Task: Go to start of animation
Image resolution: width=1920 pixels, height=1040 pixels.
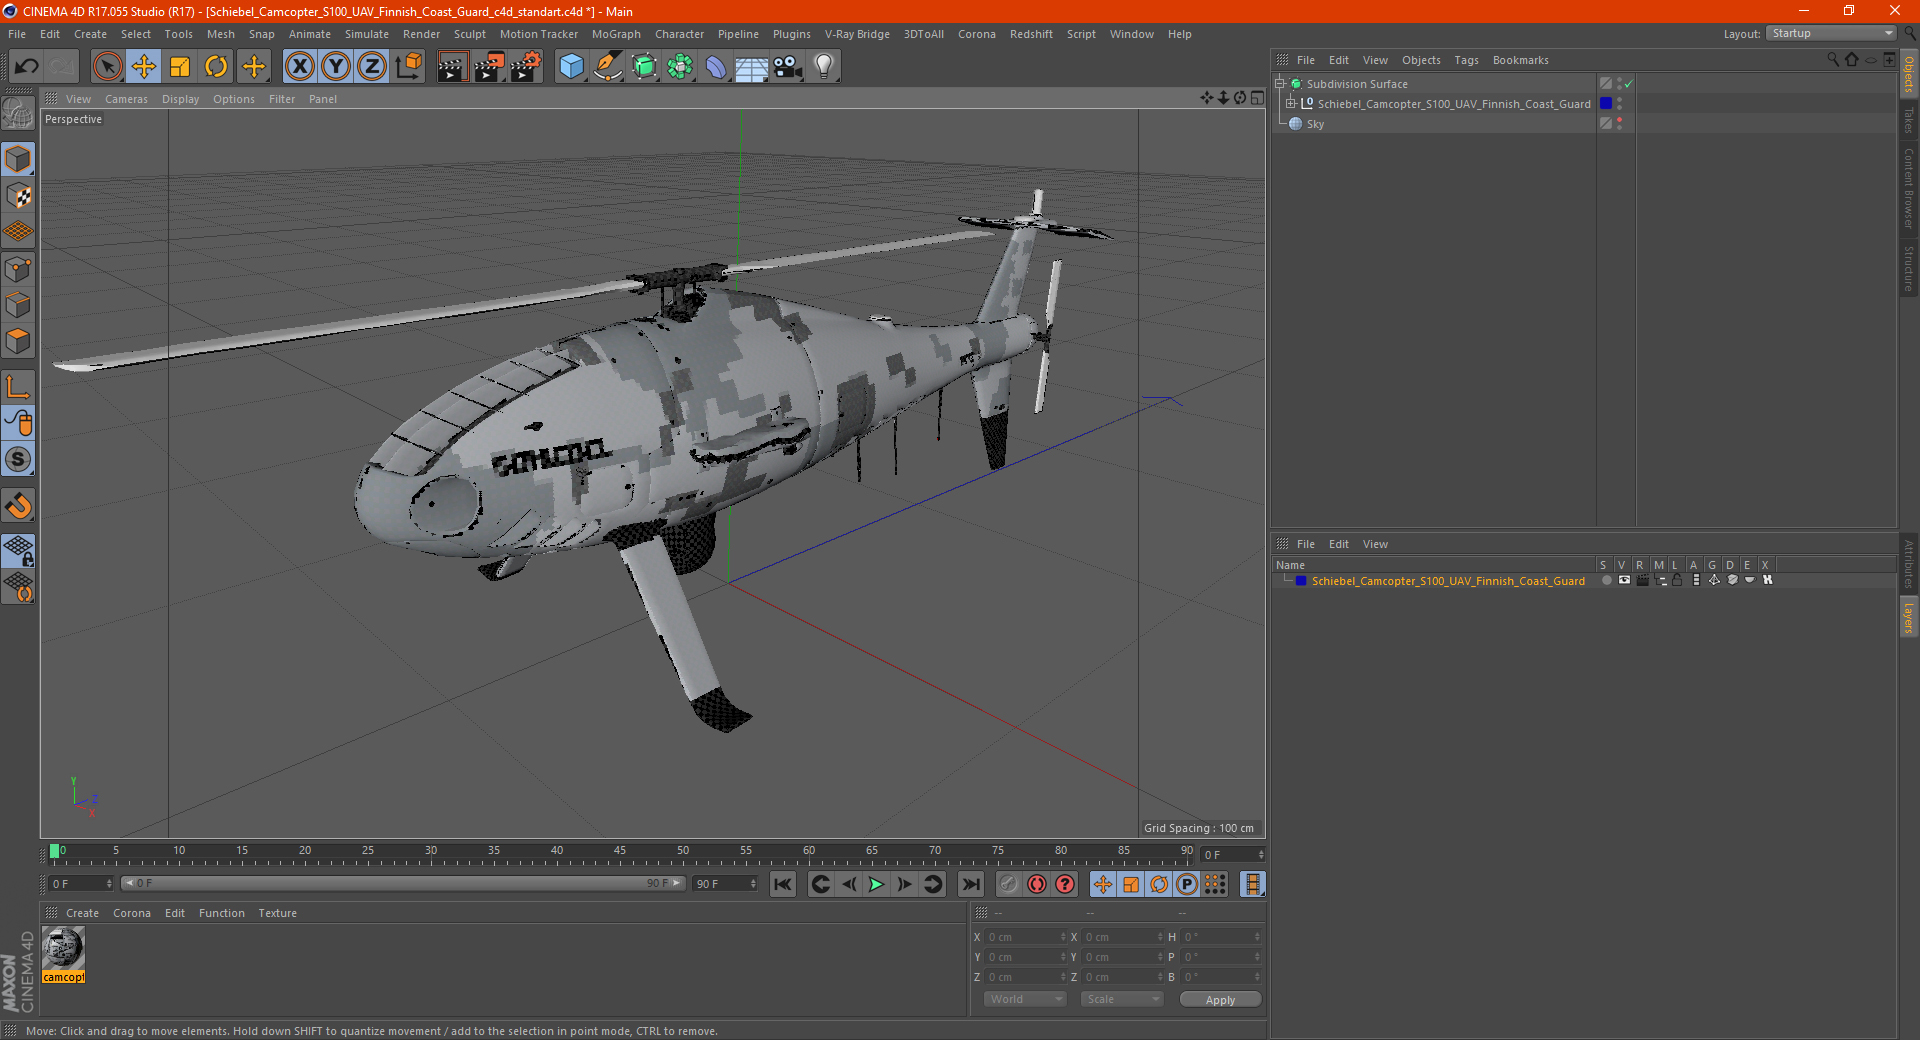Action: coord(783,884)
